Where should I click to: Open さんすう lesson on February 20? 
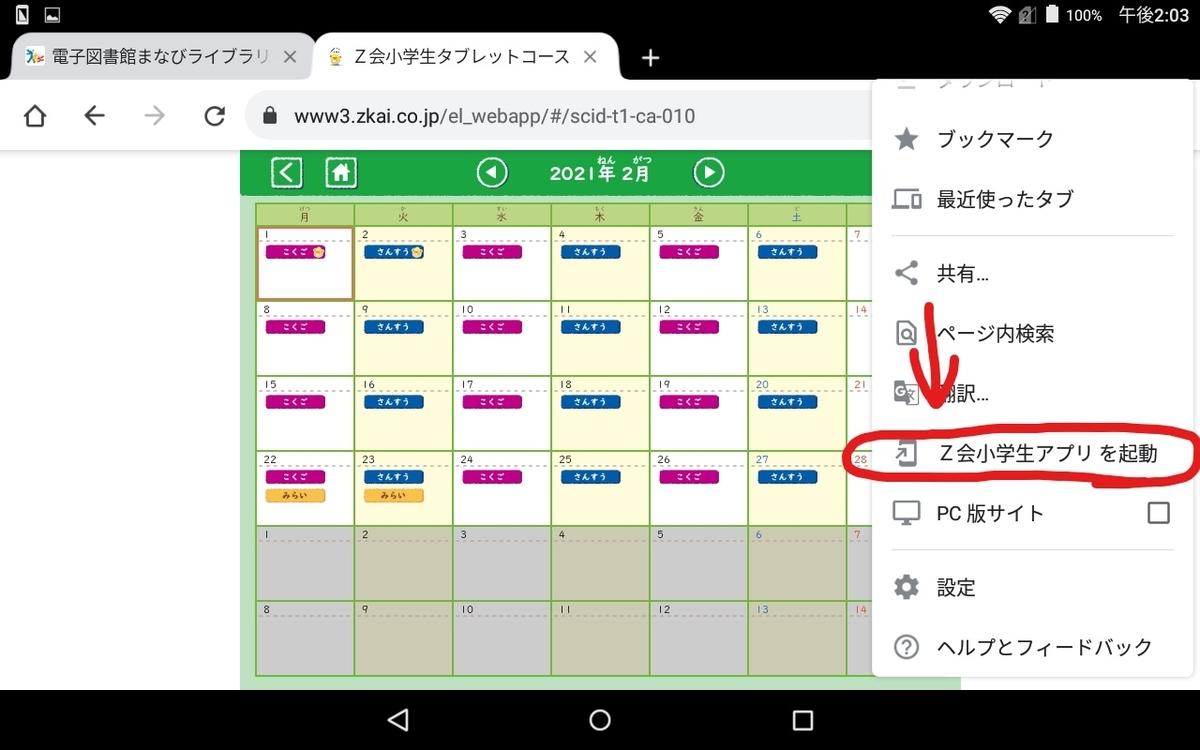787,402
